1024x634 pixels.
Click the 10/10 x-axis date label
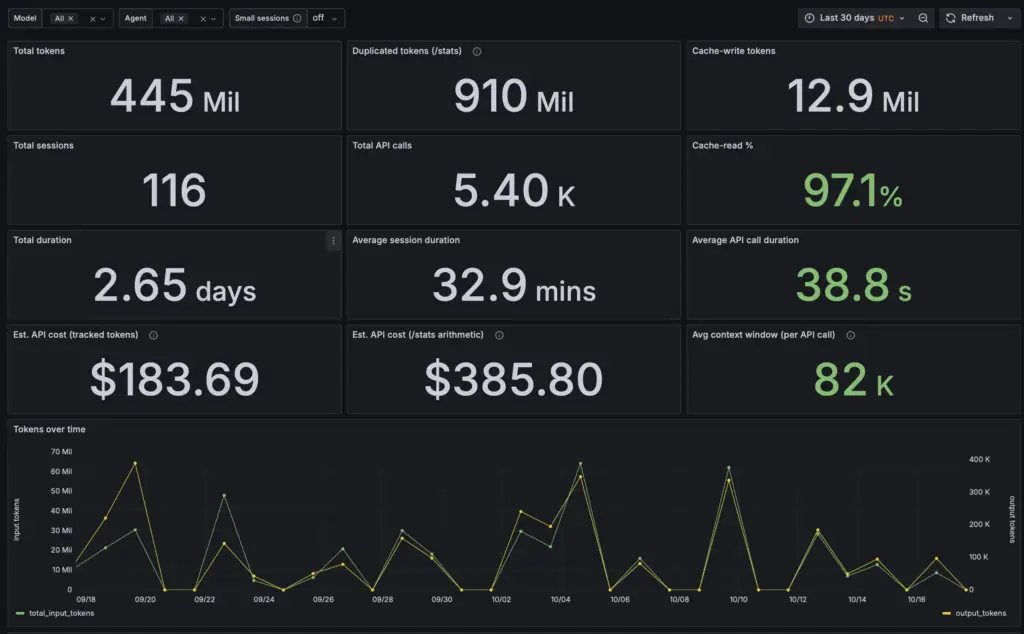pos(738,599)
